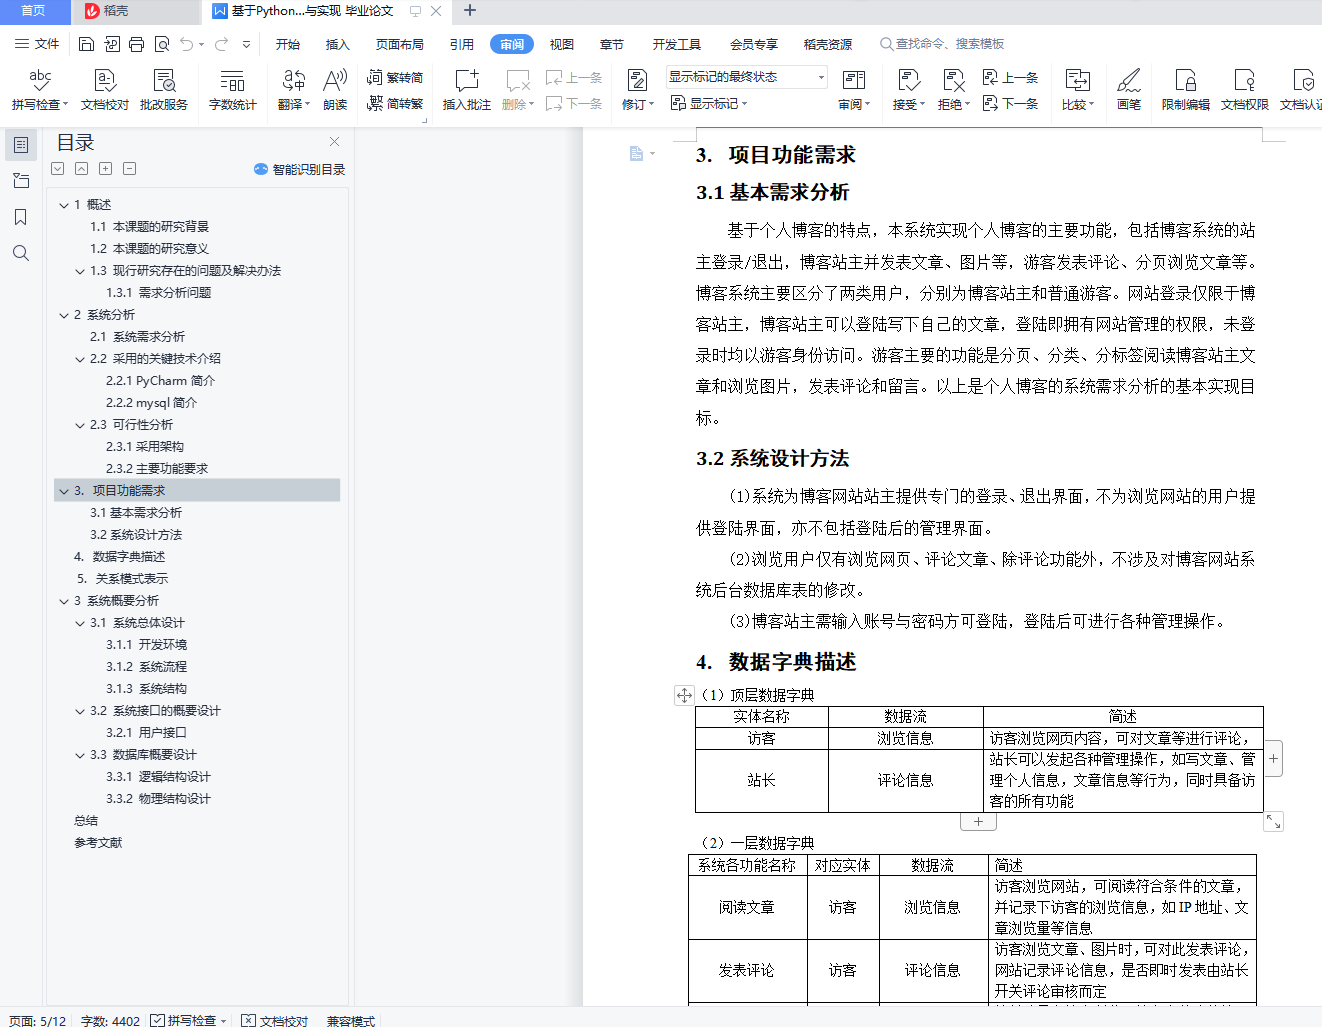Screen dimensions: 1322x1027
Task: Open the chapter navigation icon in the sidebar
Action: pos(21,181)
